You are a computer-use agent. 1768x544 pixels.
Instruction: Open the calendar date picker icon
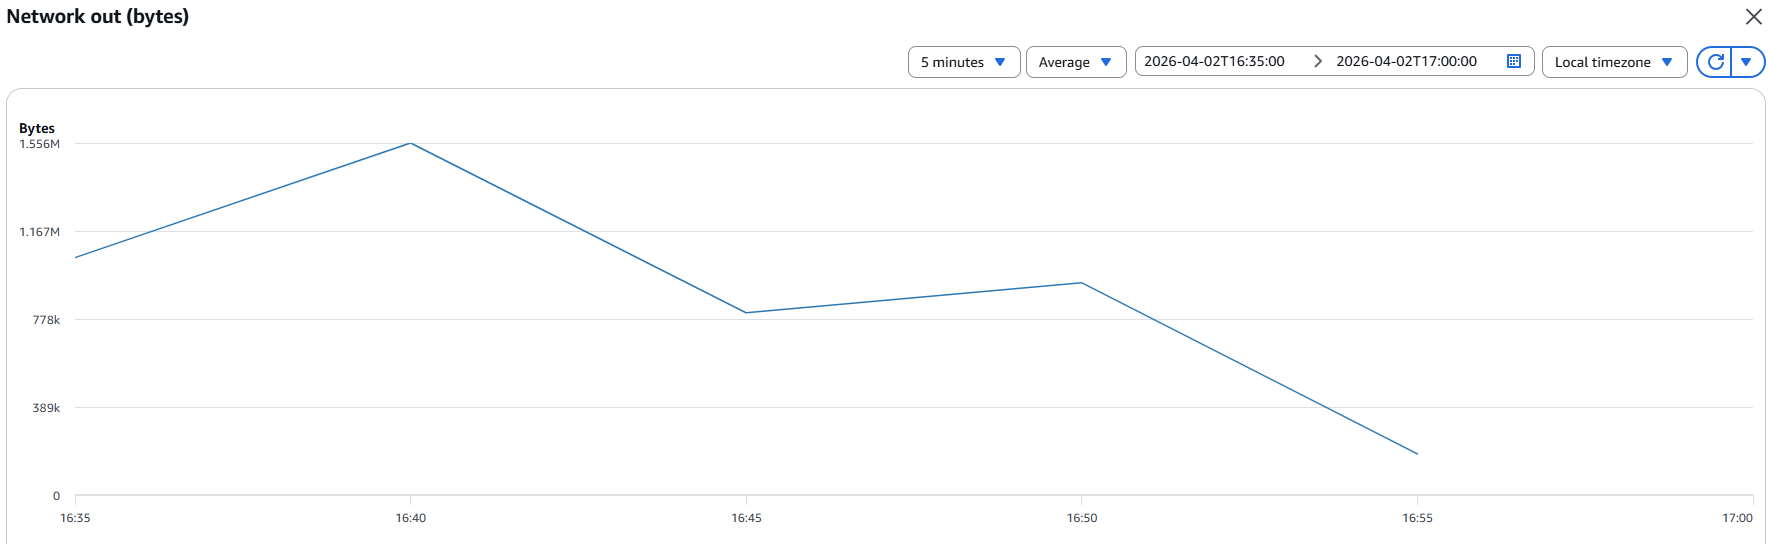[x=1514, y=62]
